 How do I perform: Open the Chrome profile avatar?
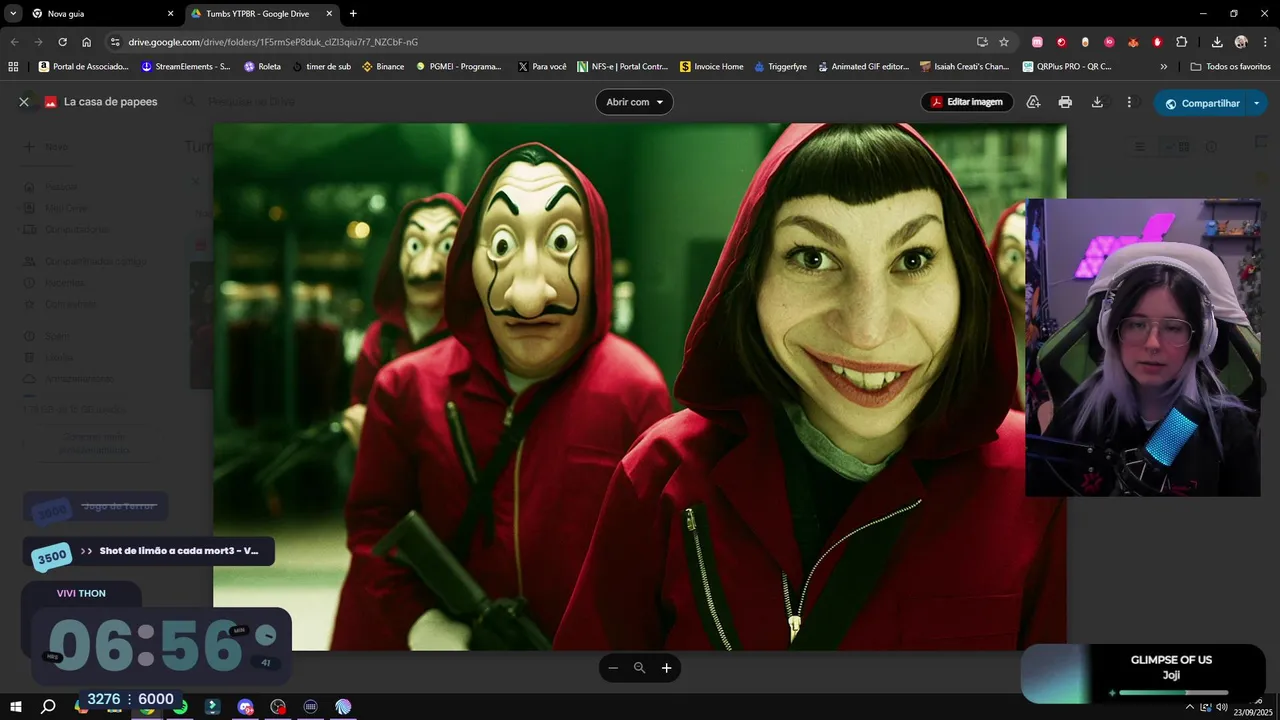1241,42
